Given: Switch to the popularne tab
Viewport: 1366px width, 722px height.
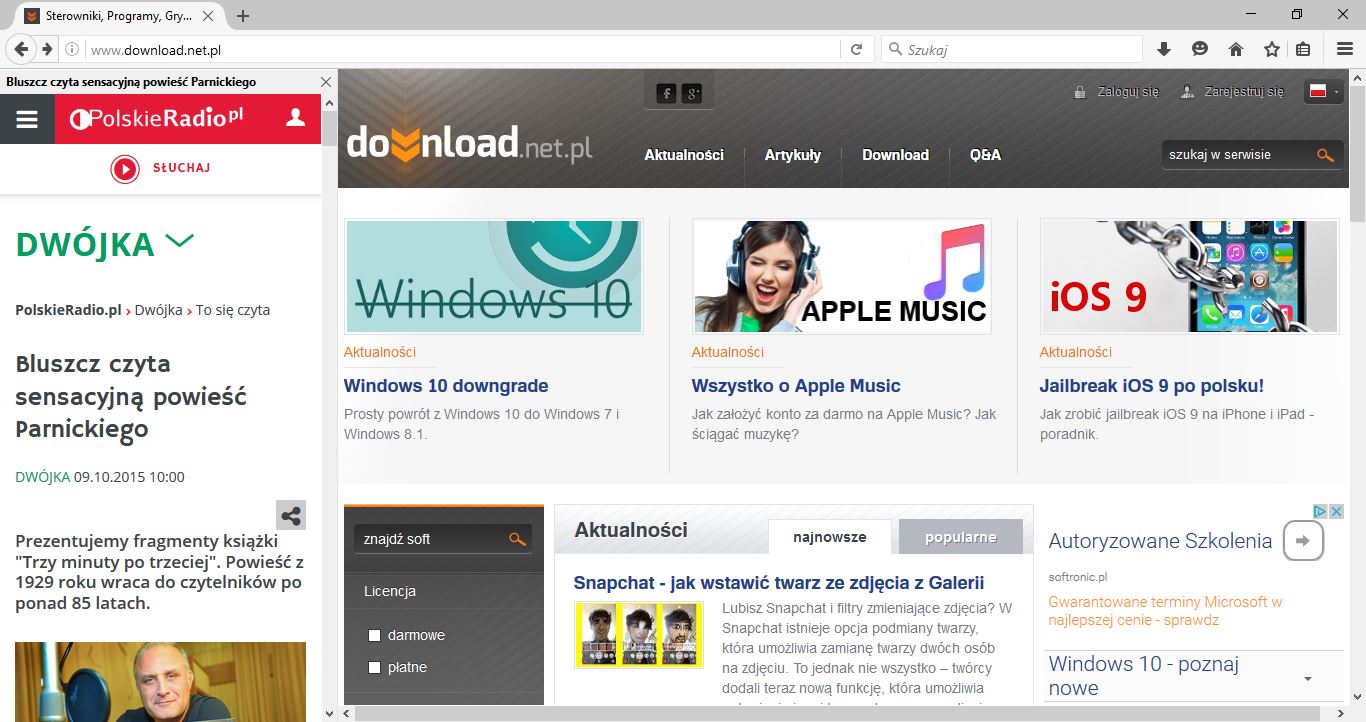Looking at the screenshot, I should 961,537.
